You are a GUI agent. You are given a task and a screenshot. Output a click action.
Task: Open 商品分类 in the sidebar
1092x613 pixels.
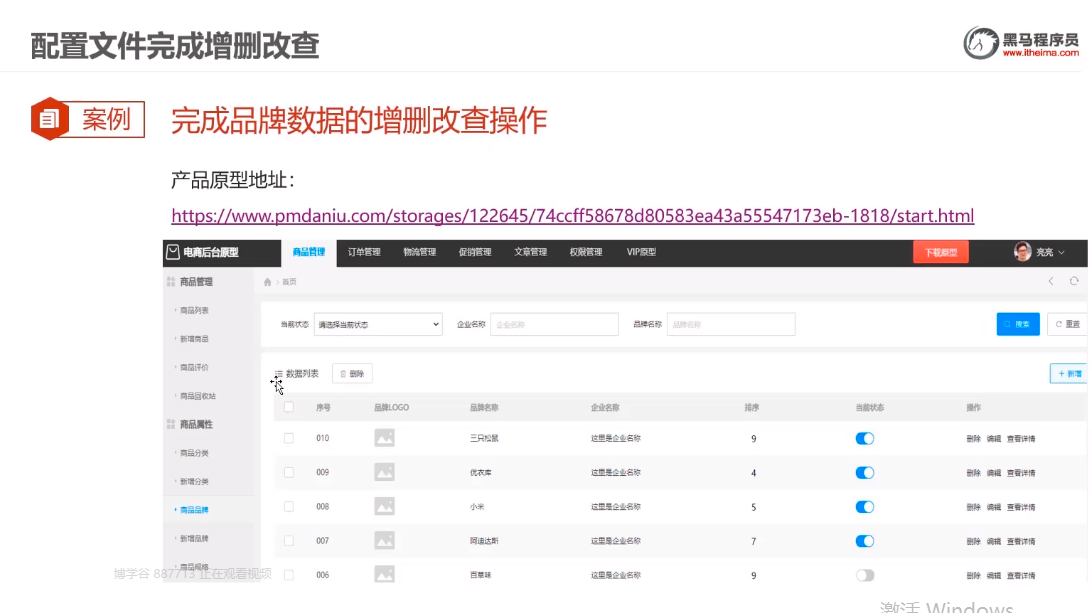coord(194,453)
